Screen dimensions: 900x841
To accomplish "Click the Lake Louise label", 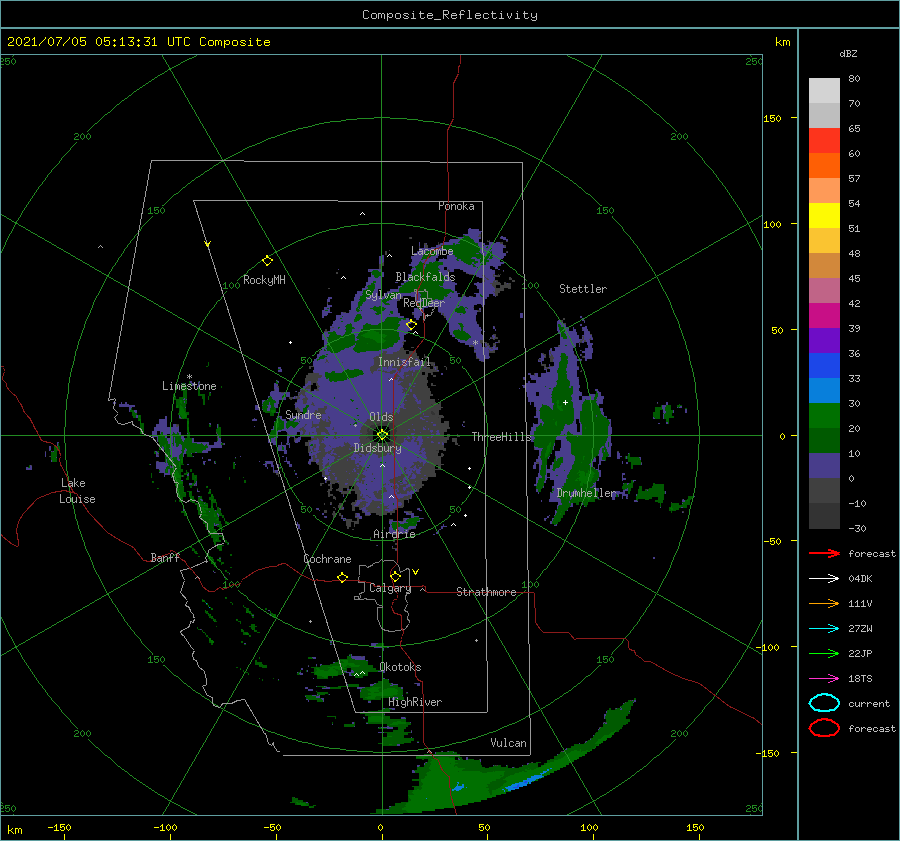I will pos(77,491).
